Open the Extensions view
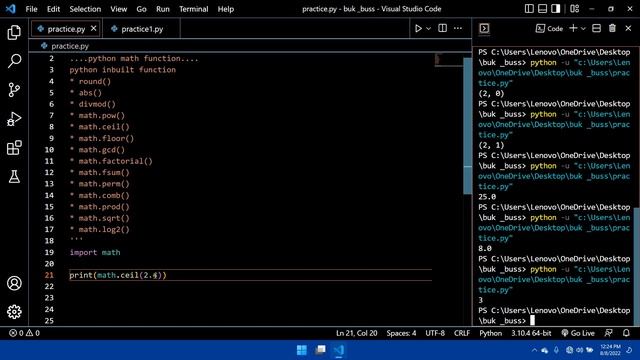The height and width of the screenshot is (360, 640). point(14,148)
